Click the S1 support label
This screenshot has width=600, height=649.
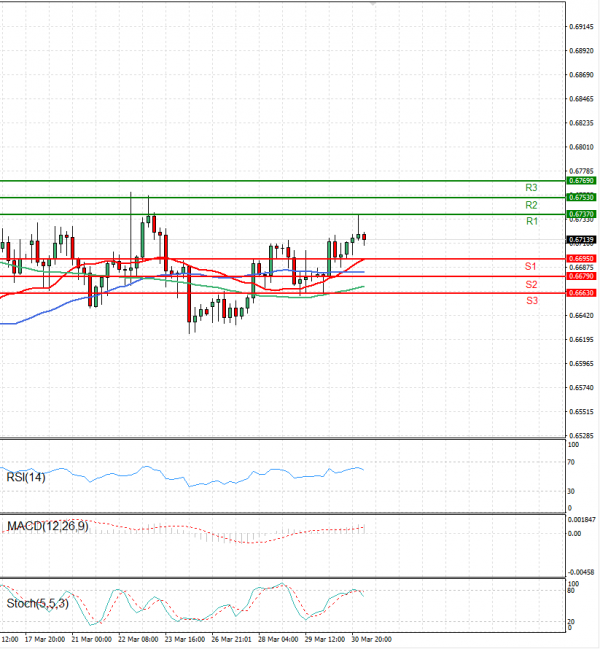coord(530,267)
